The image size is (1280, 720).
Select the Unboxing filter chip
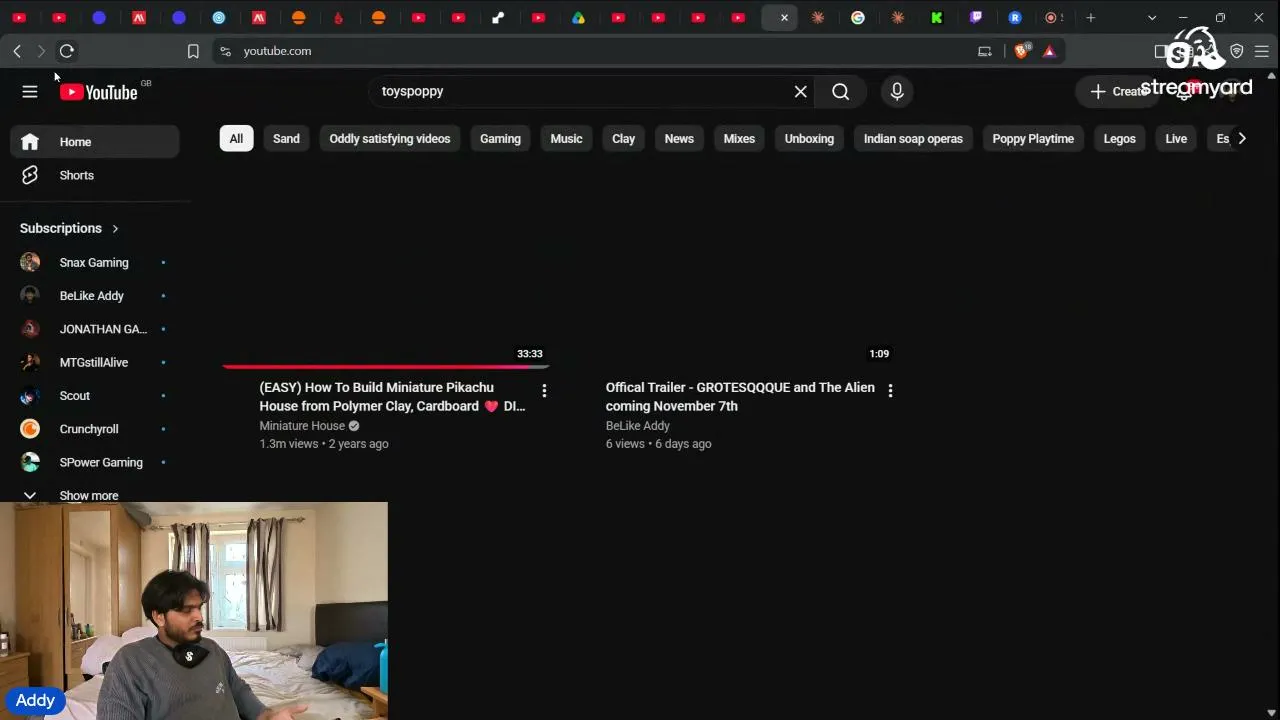pos(809,139)
